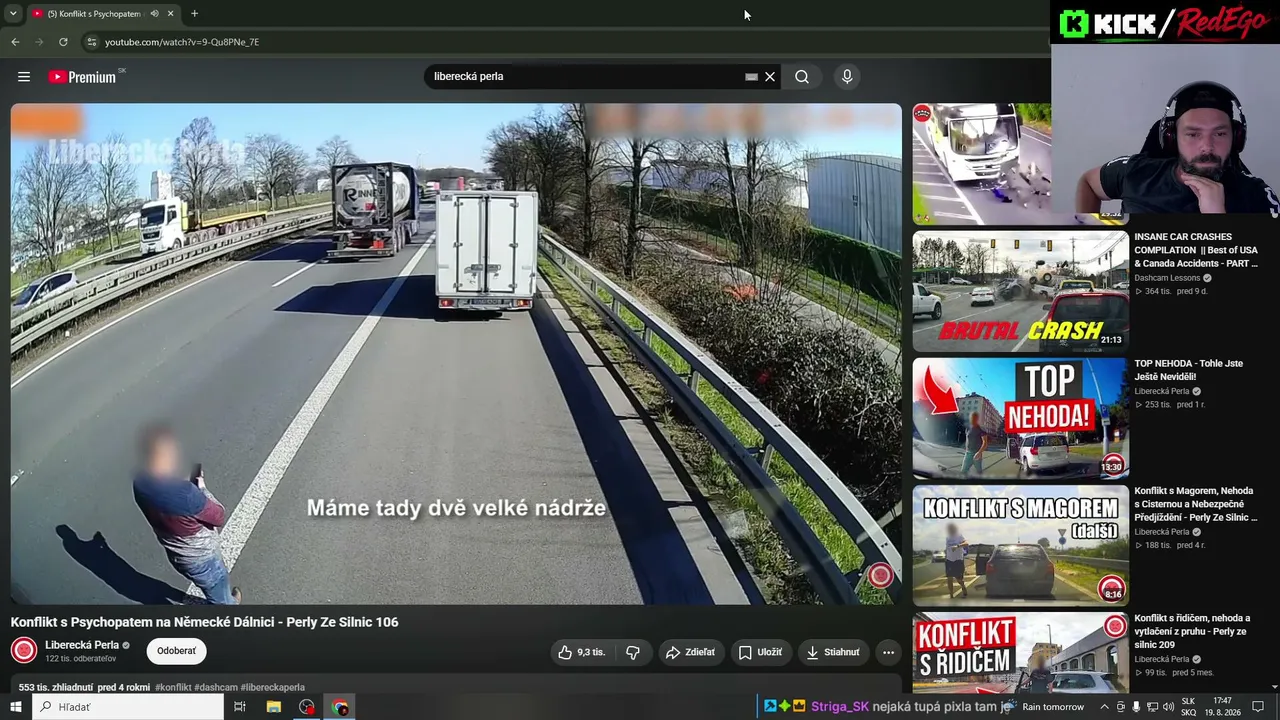Go forward in browser history
This screenshot has height=720, width=1280.
(x=39, y=42)
